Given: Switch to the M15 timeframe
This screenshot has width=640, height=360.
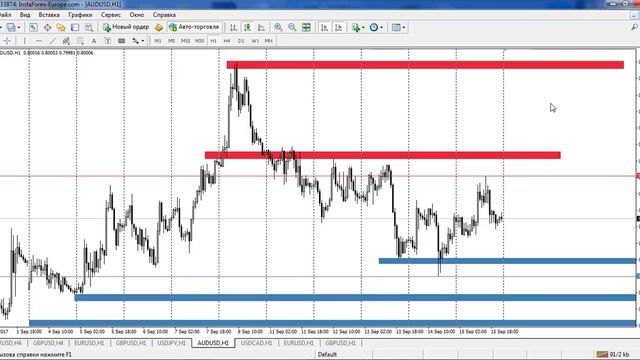Looking at the screenshot, I should pyautogui.click(x=186, y=41).
